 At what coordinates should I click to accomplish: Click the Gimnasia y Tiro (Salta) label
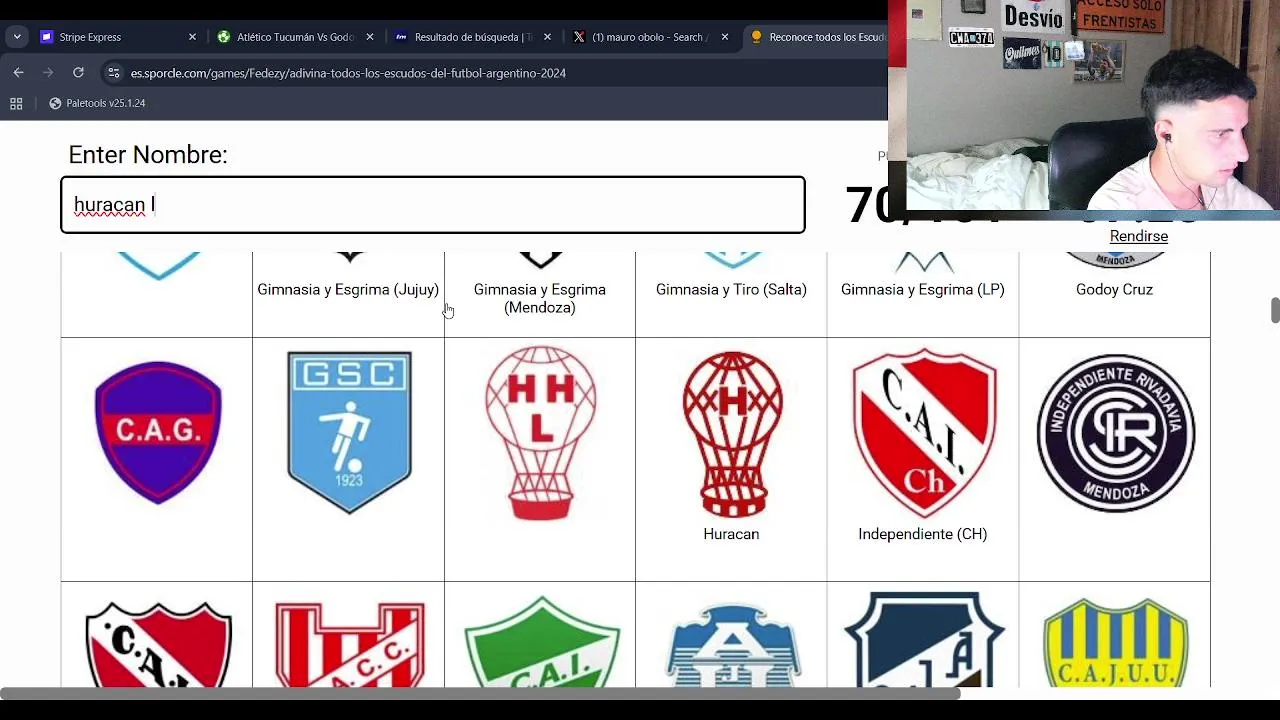click(x=731, y=289)
